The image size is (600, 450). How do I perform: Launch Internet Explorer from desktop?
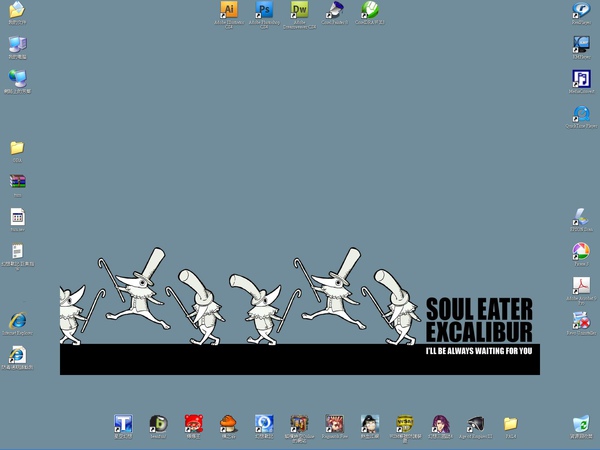tap(18, 320)
